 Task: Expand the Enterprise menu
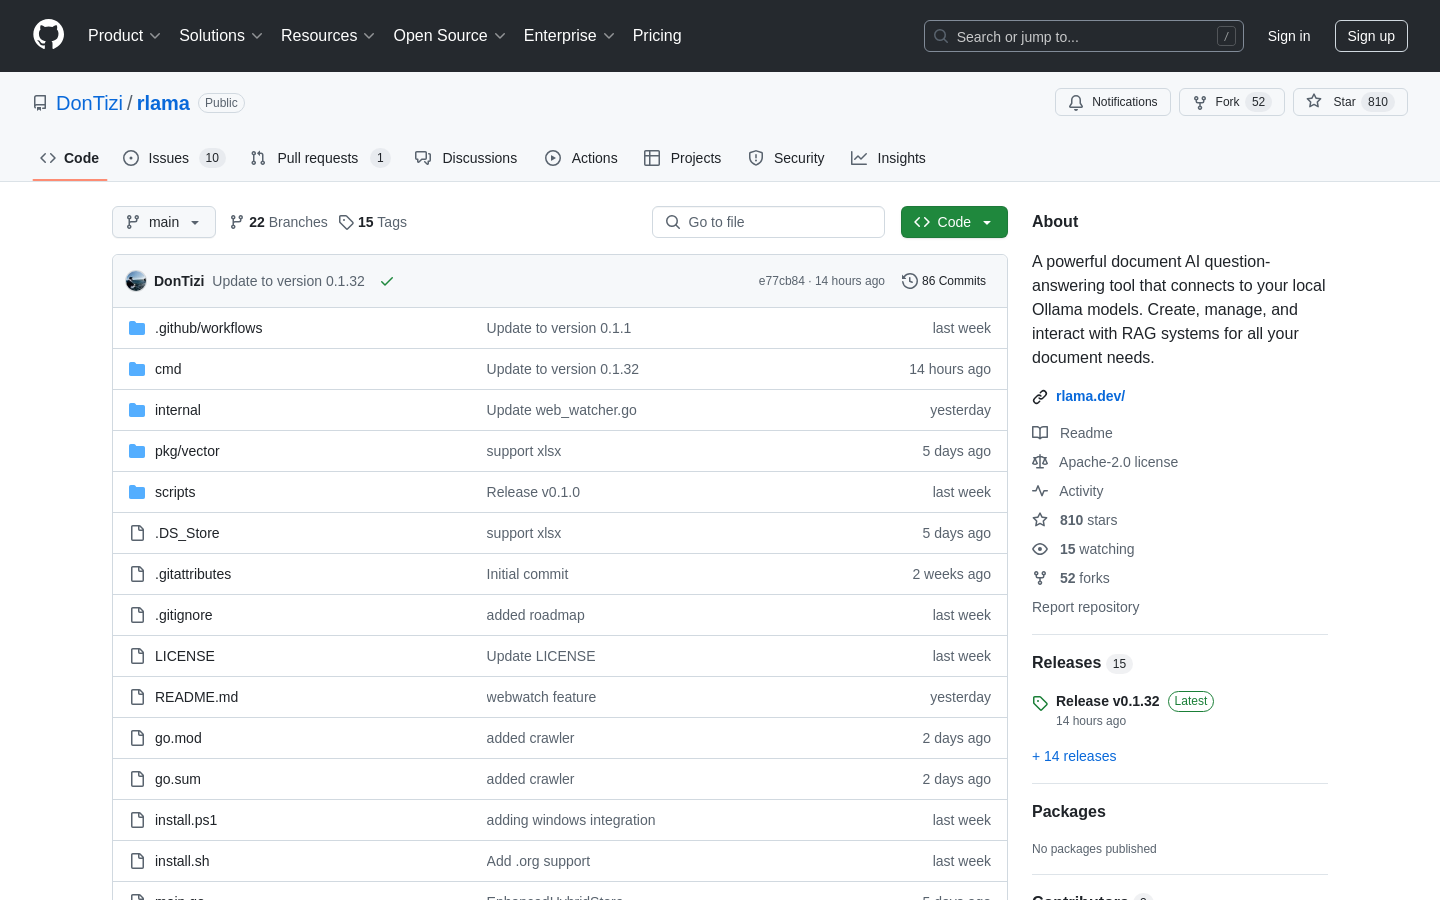click(569, 35)
